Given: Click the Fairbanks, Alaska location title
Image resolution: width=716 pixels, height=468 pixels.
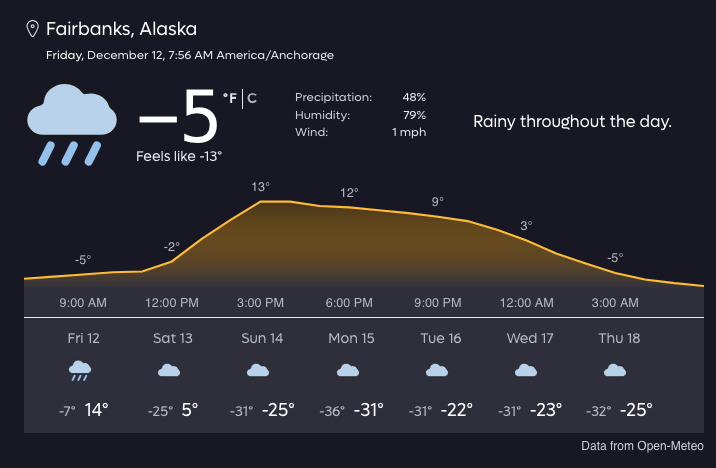Looking at the screenshot, I should (121, 28).
